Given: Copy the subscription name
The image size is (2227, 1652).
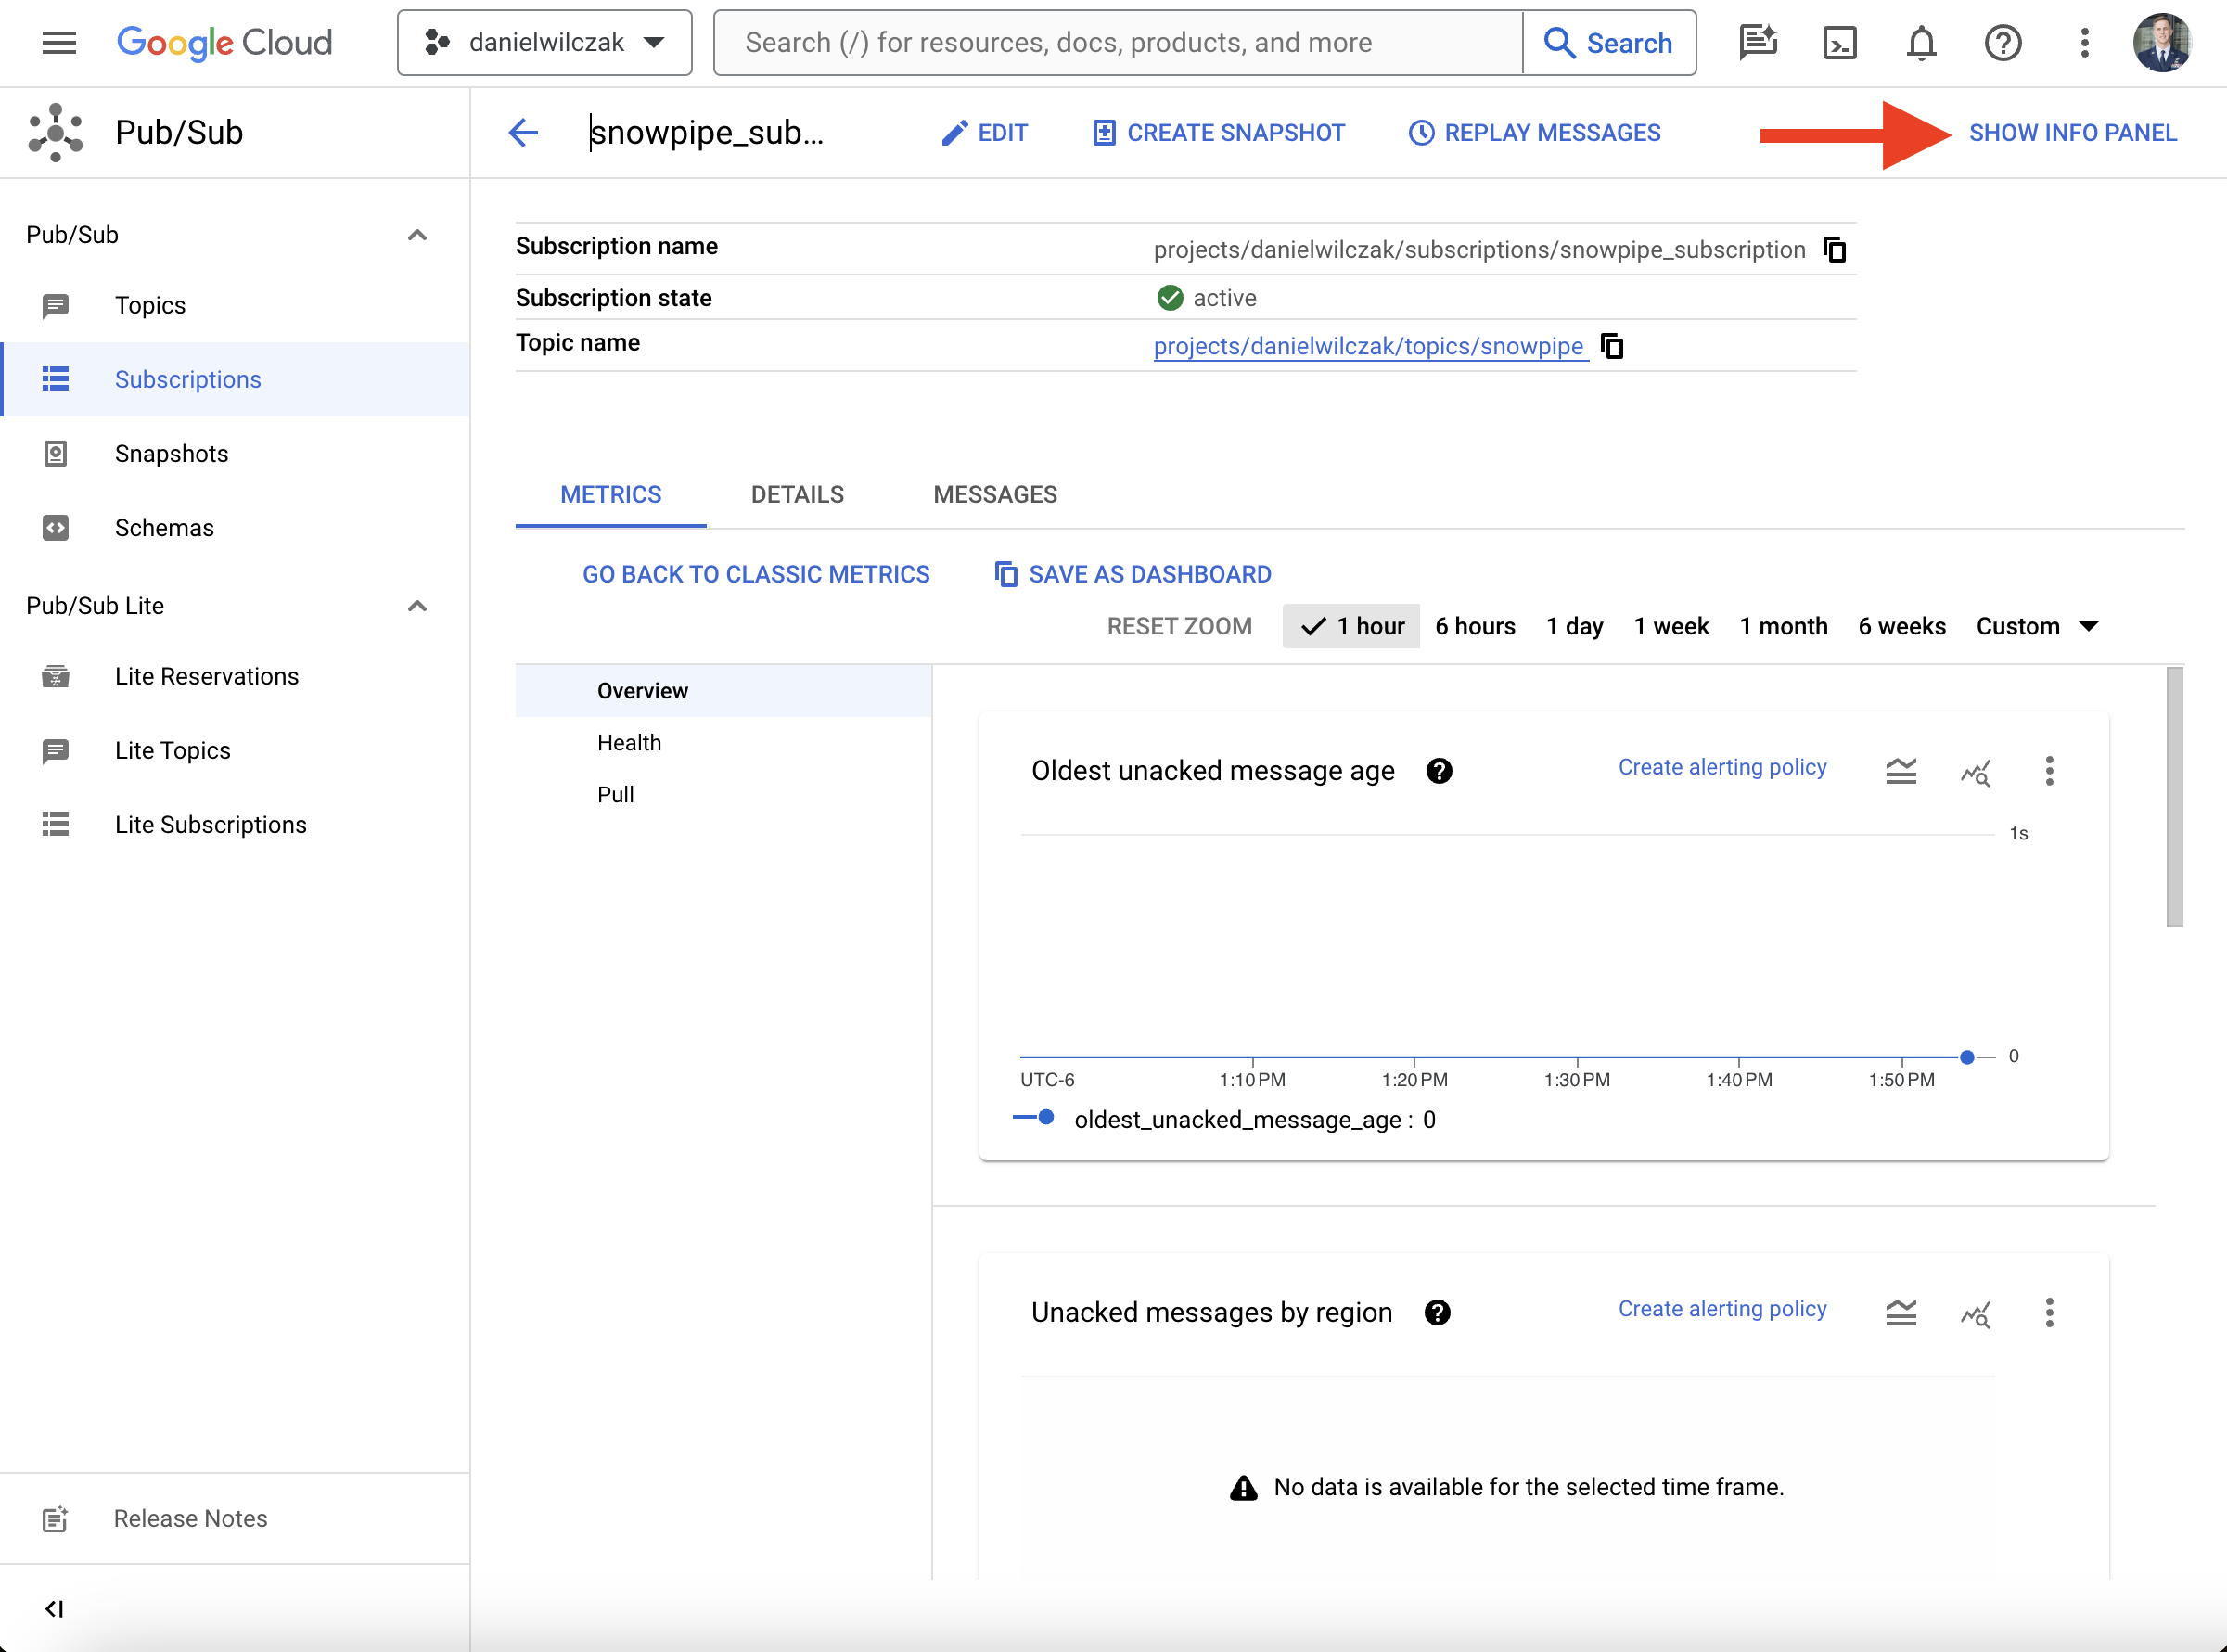Looking at the screenshot, I should pyautogui.click(x=1834, y=249).
